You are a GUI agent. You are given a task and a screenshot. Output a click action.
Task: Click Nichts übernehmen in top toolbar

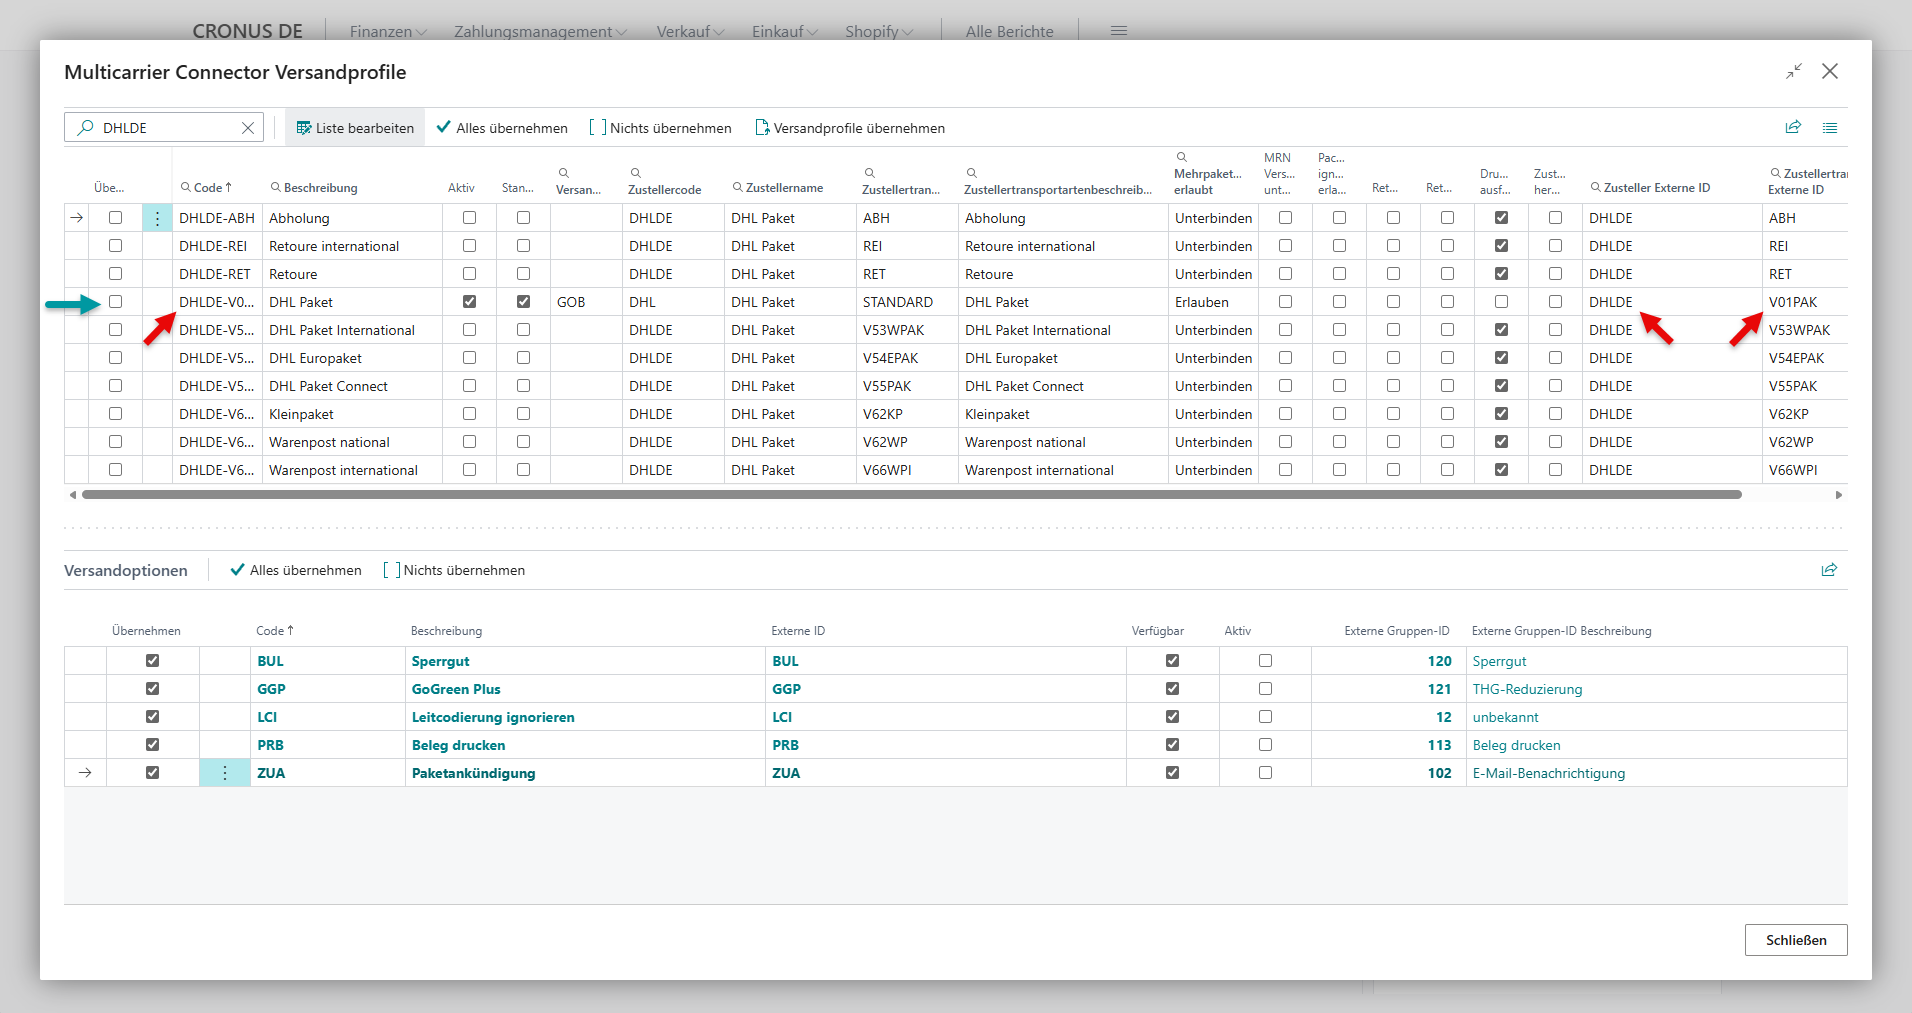(x=660, y=128)
